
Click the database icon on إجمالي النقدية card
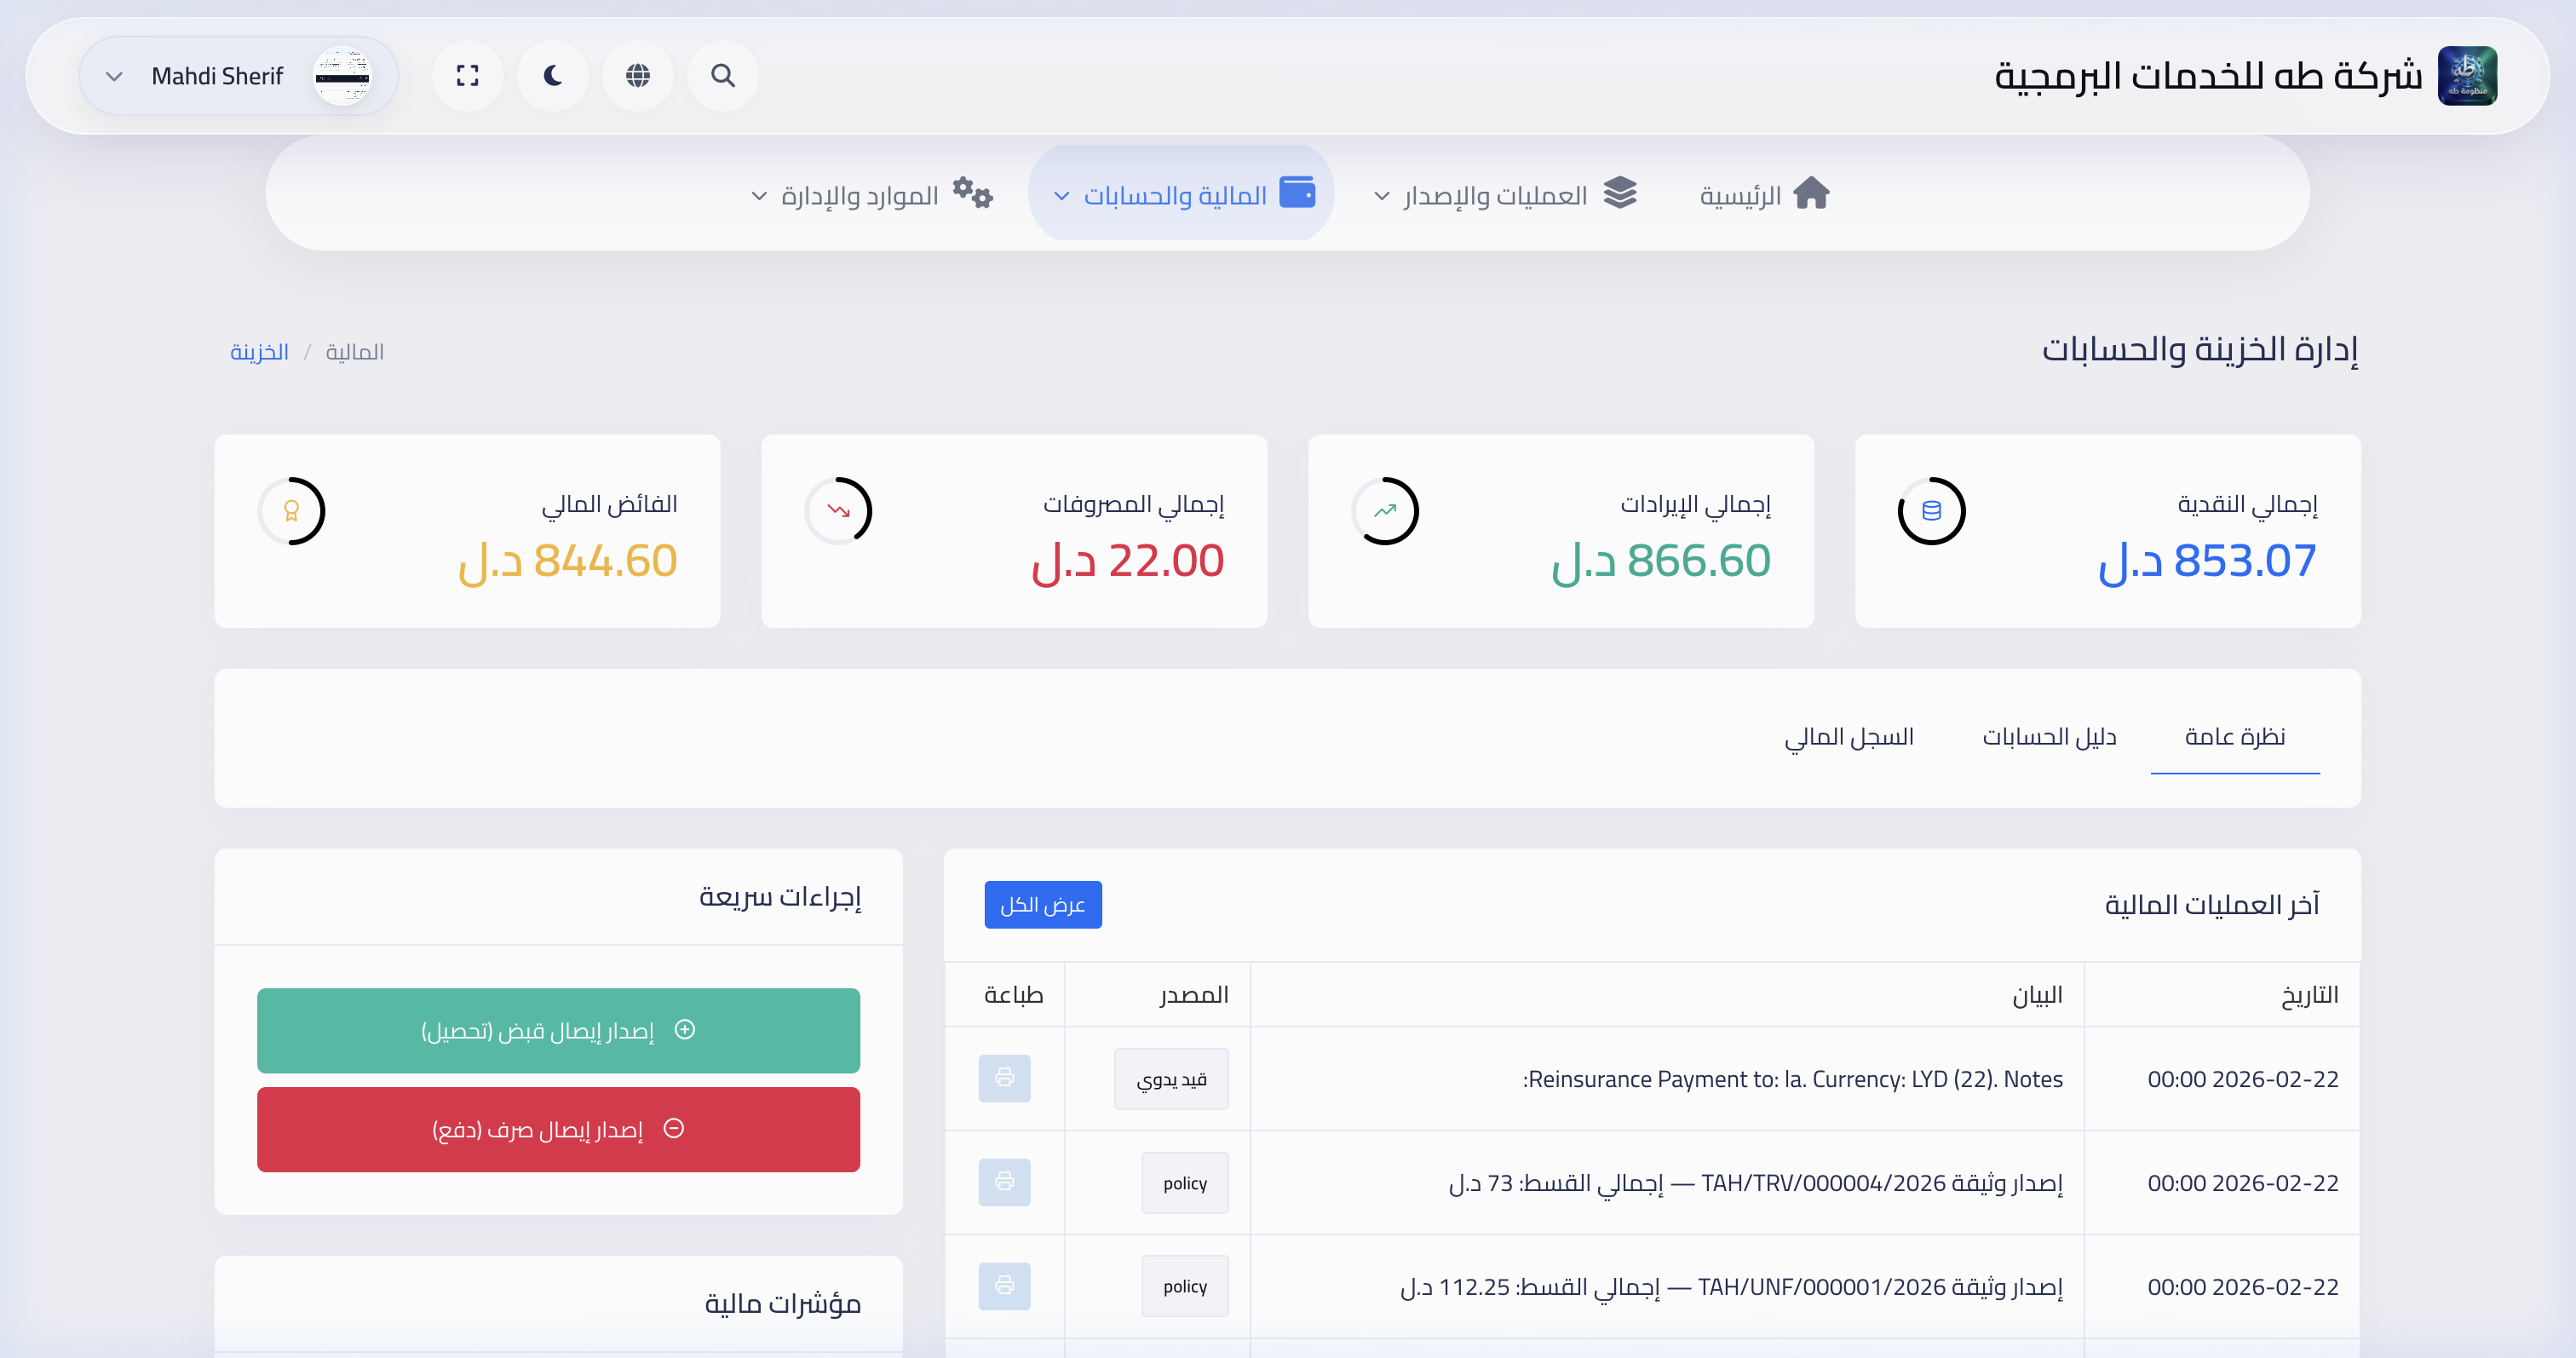[1931, 510]
